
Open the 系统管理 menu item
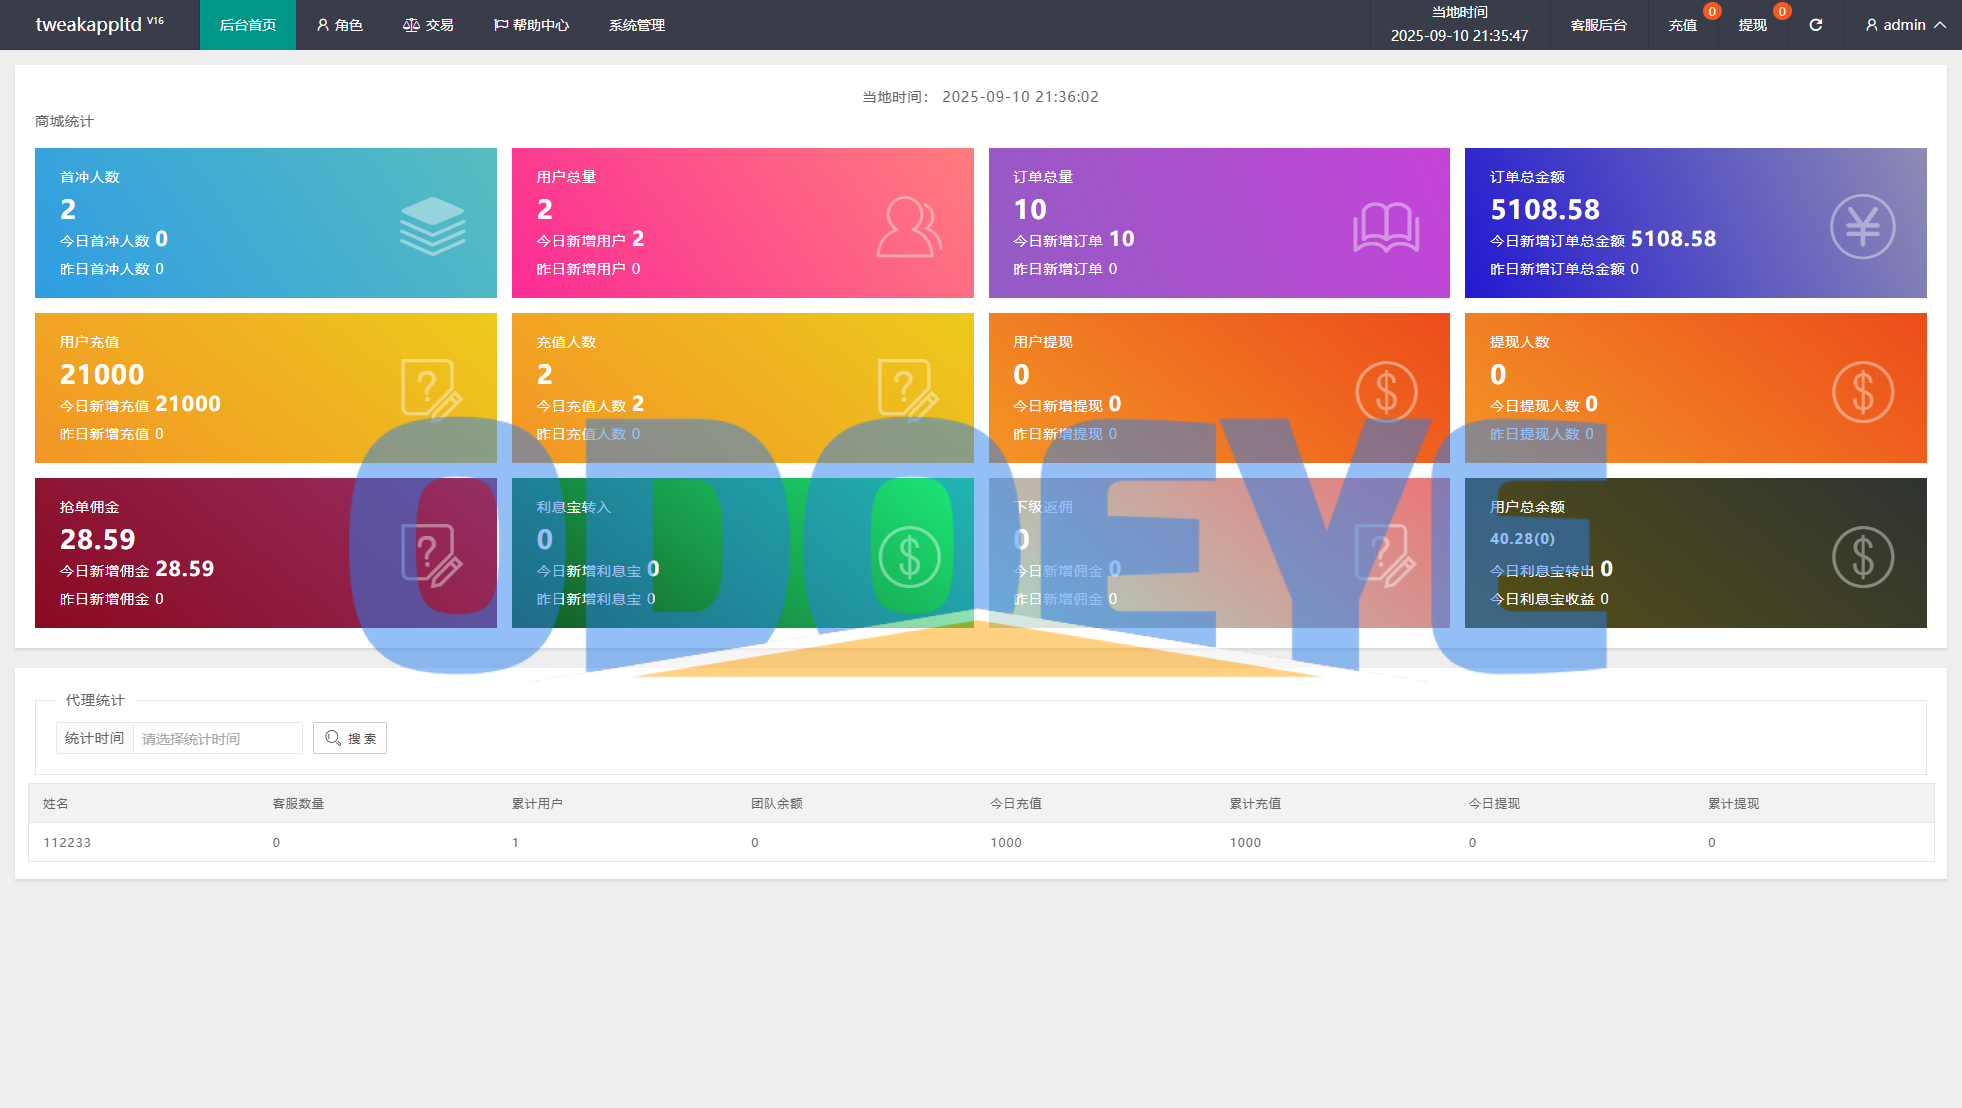pyautogui.click(x=637, y=25)
